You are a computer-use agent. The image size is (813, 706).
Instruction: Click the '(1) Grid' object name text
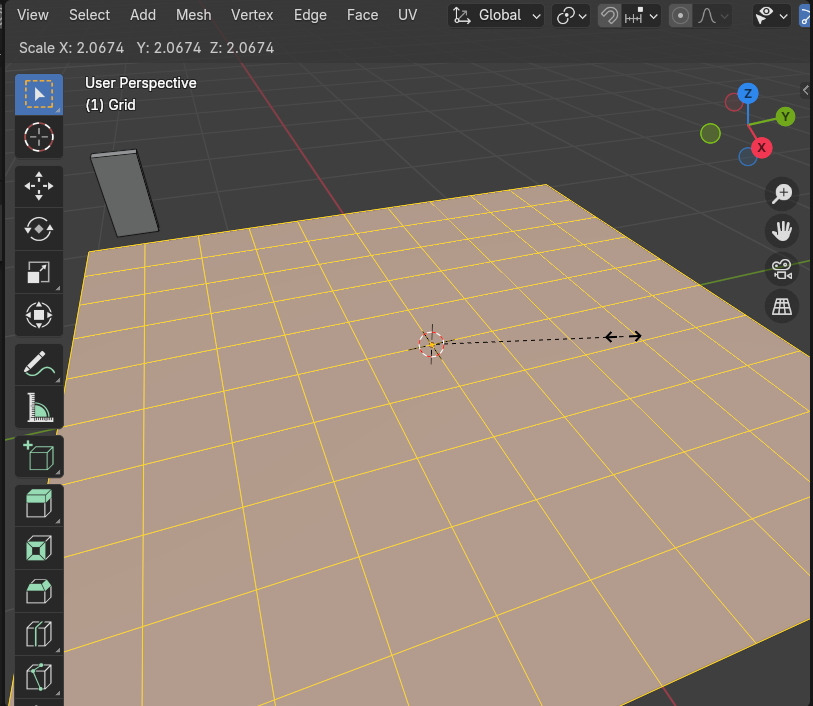pos(110,105)
